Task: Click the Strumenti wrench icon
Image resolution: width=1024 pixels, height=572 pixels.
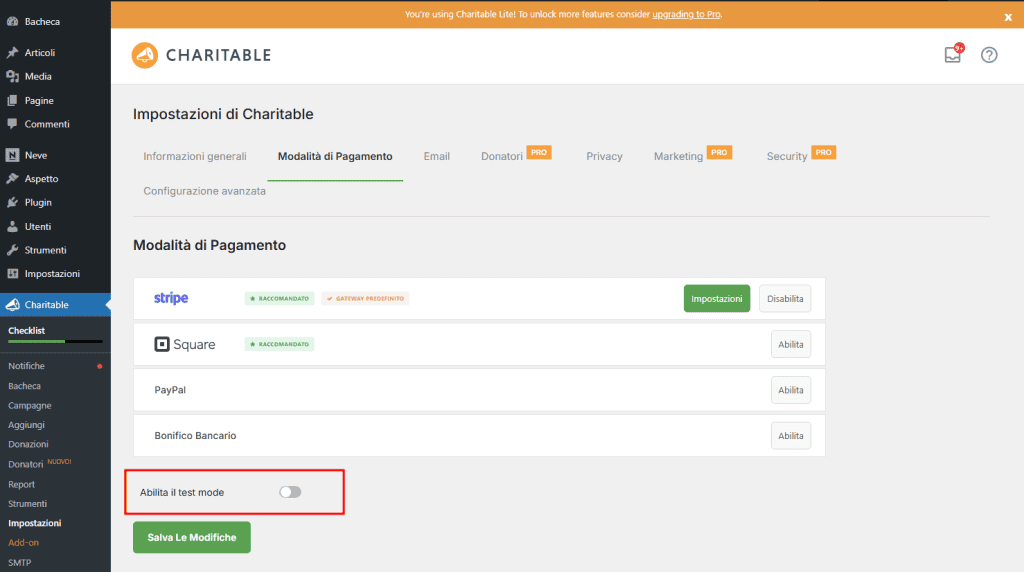Action: point(12,250)
